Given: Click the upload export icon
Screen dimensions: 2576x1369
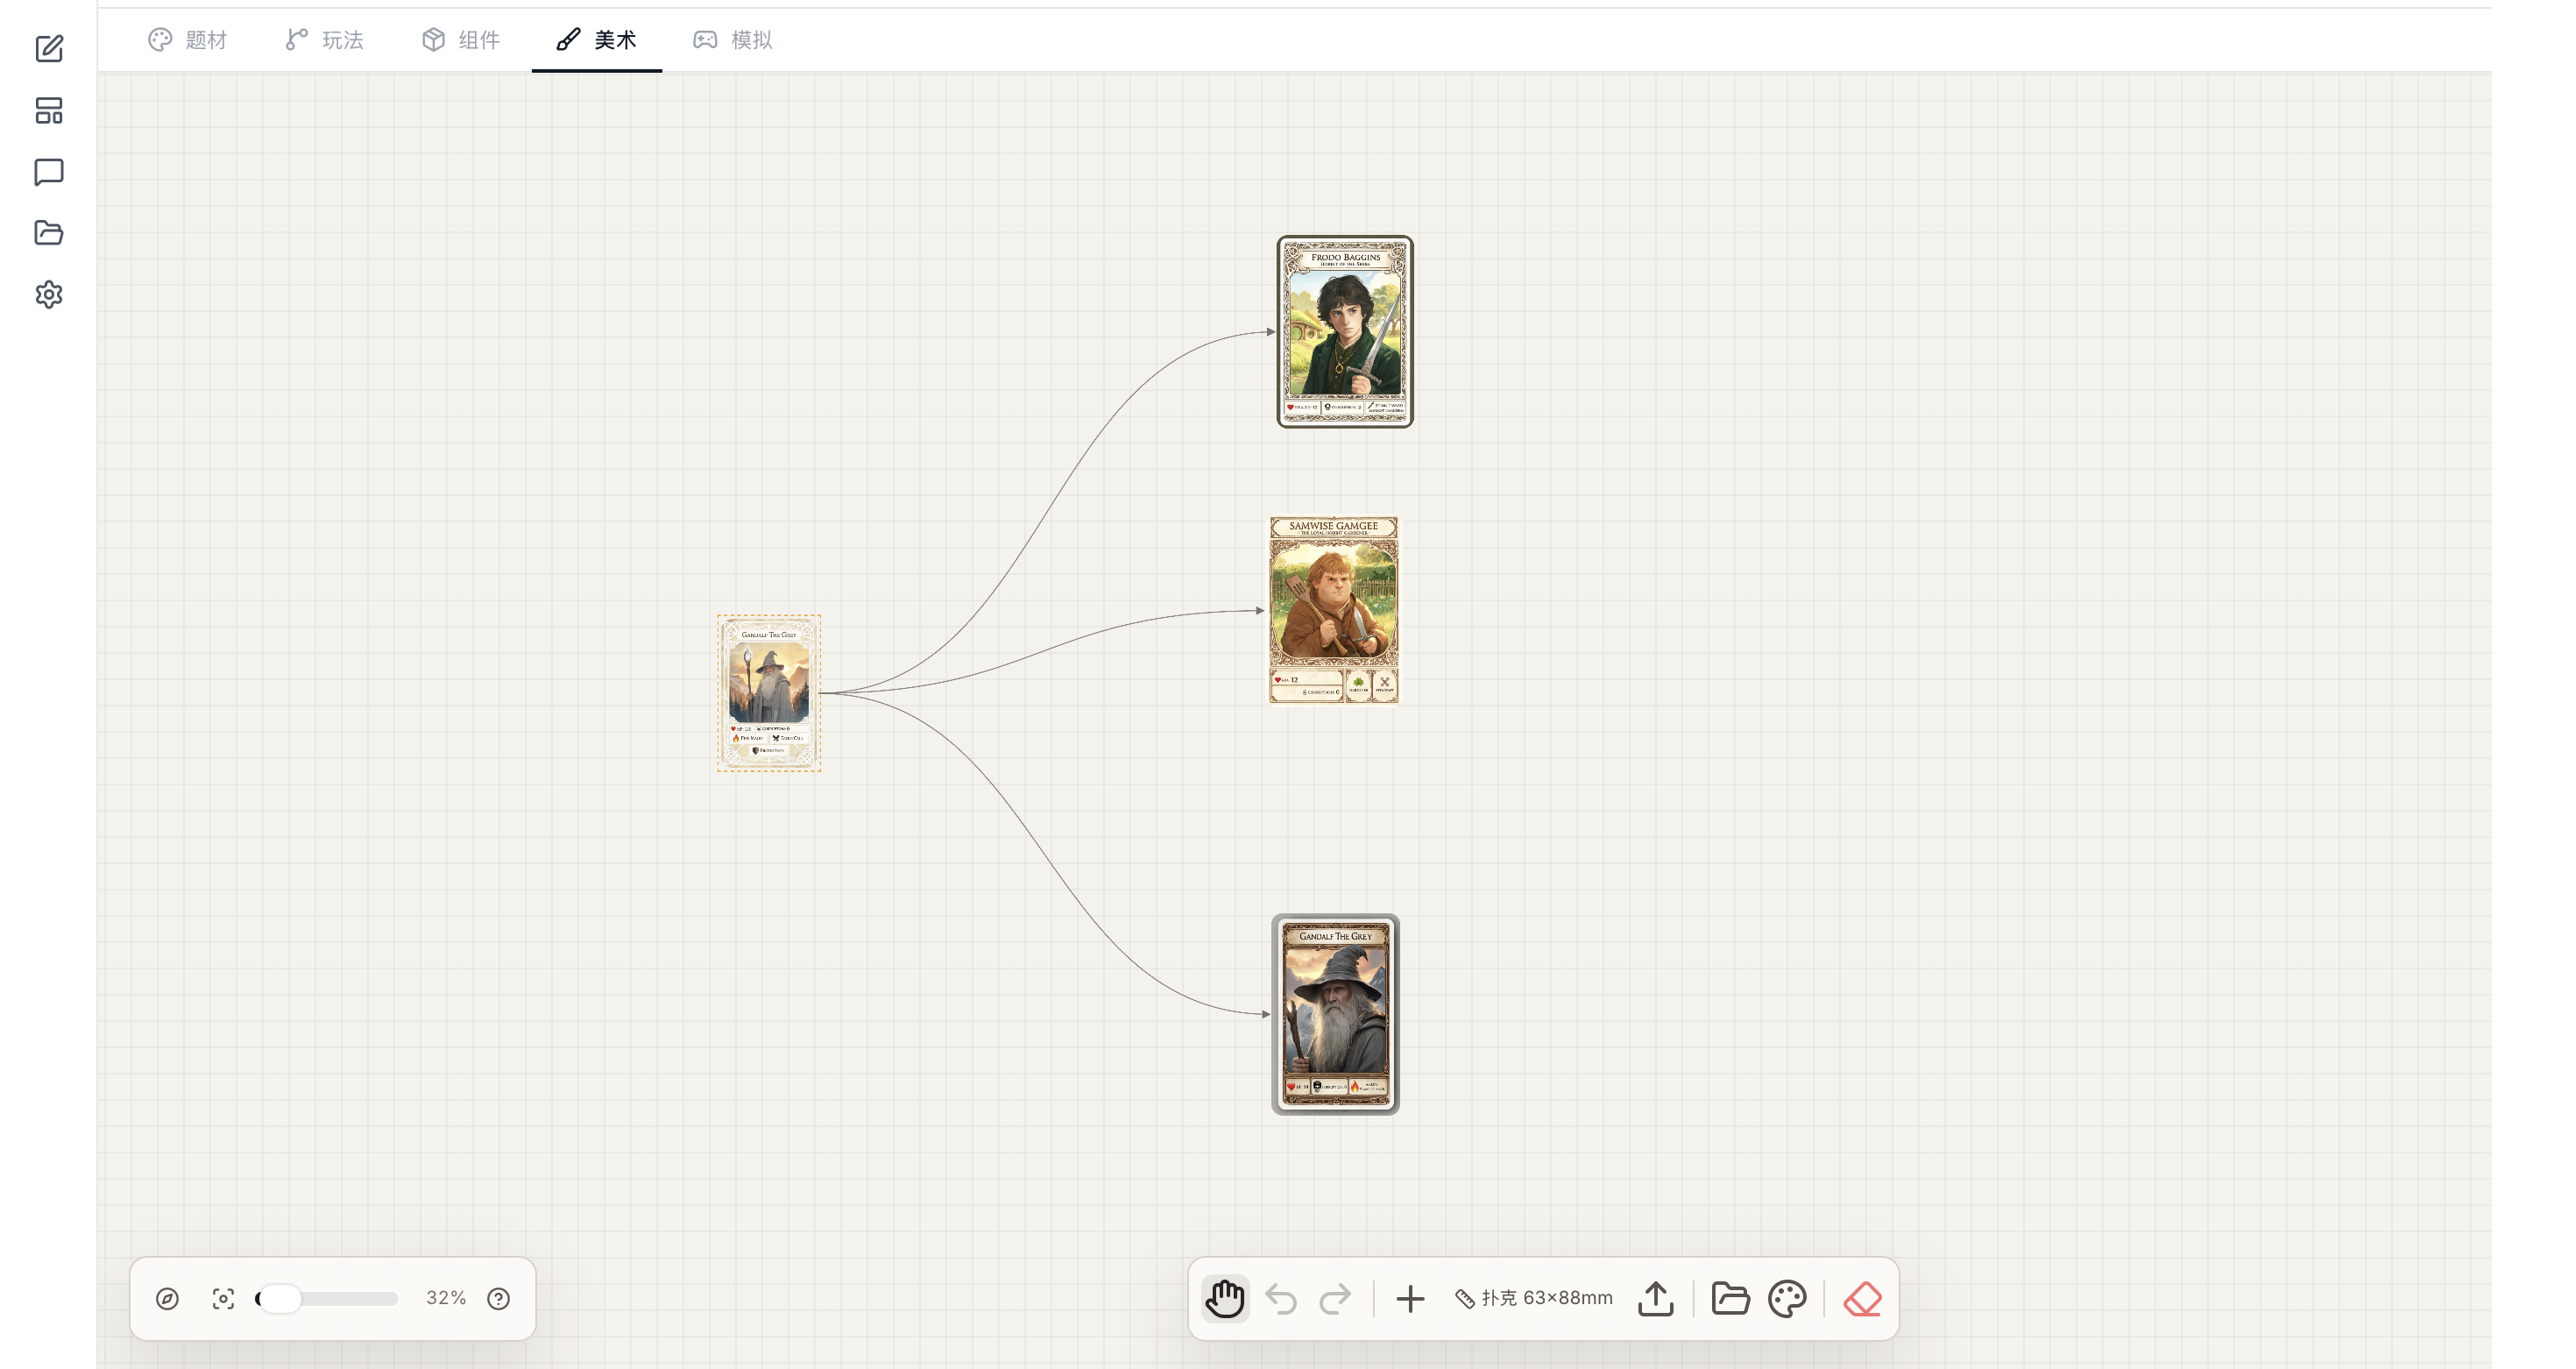Looking at the screenshot, I should coord(1656,1298).
